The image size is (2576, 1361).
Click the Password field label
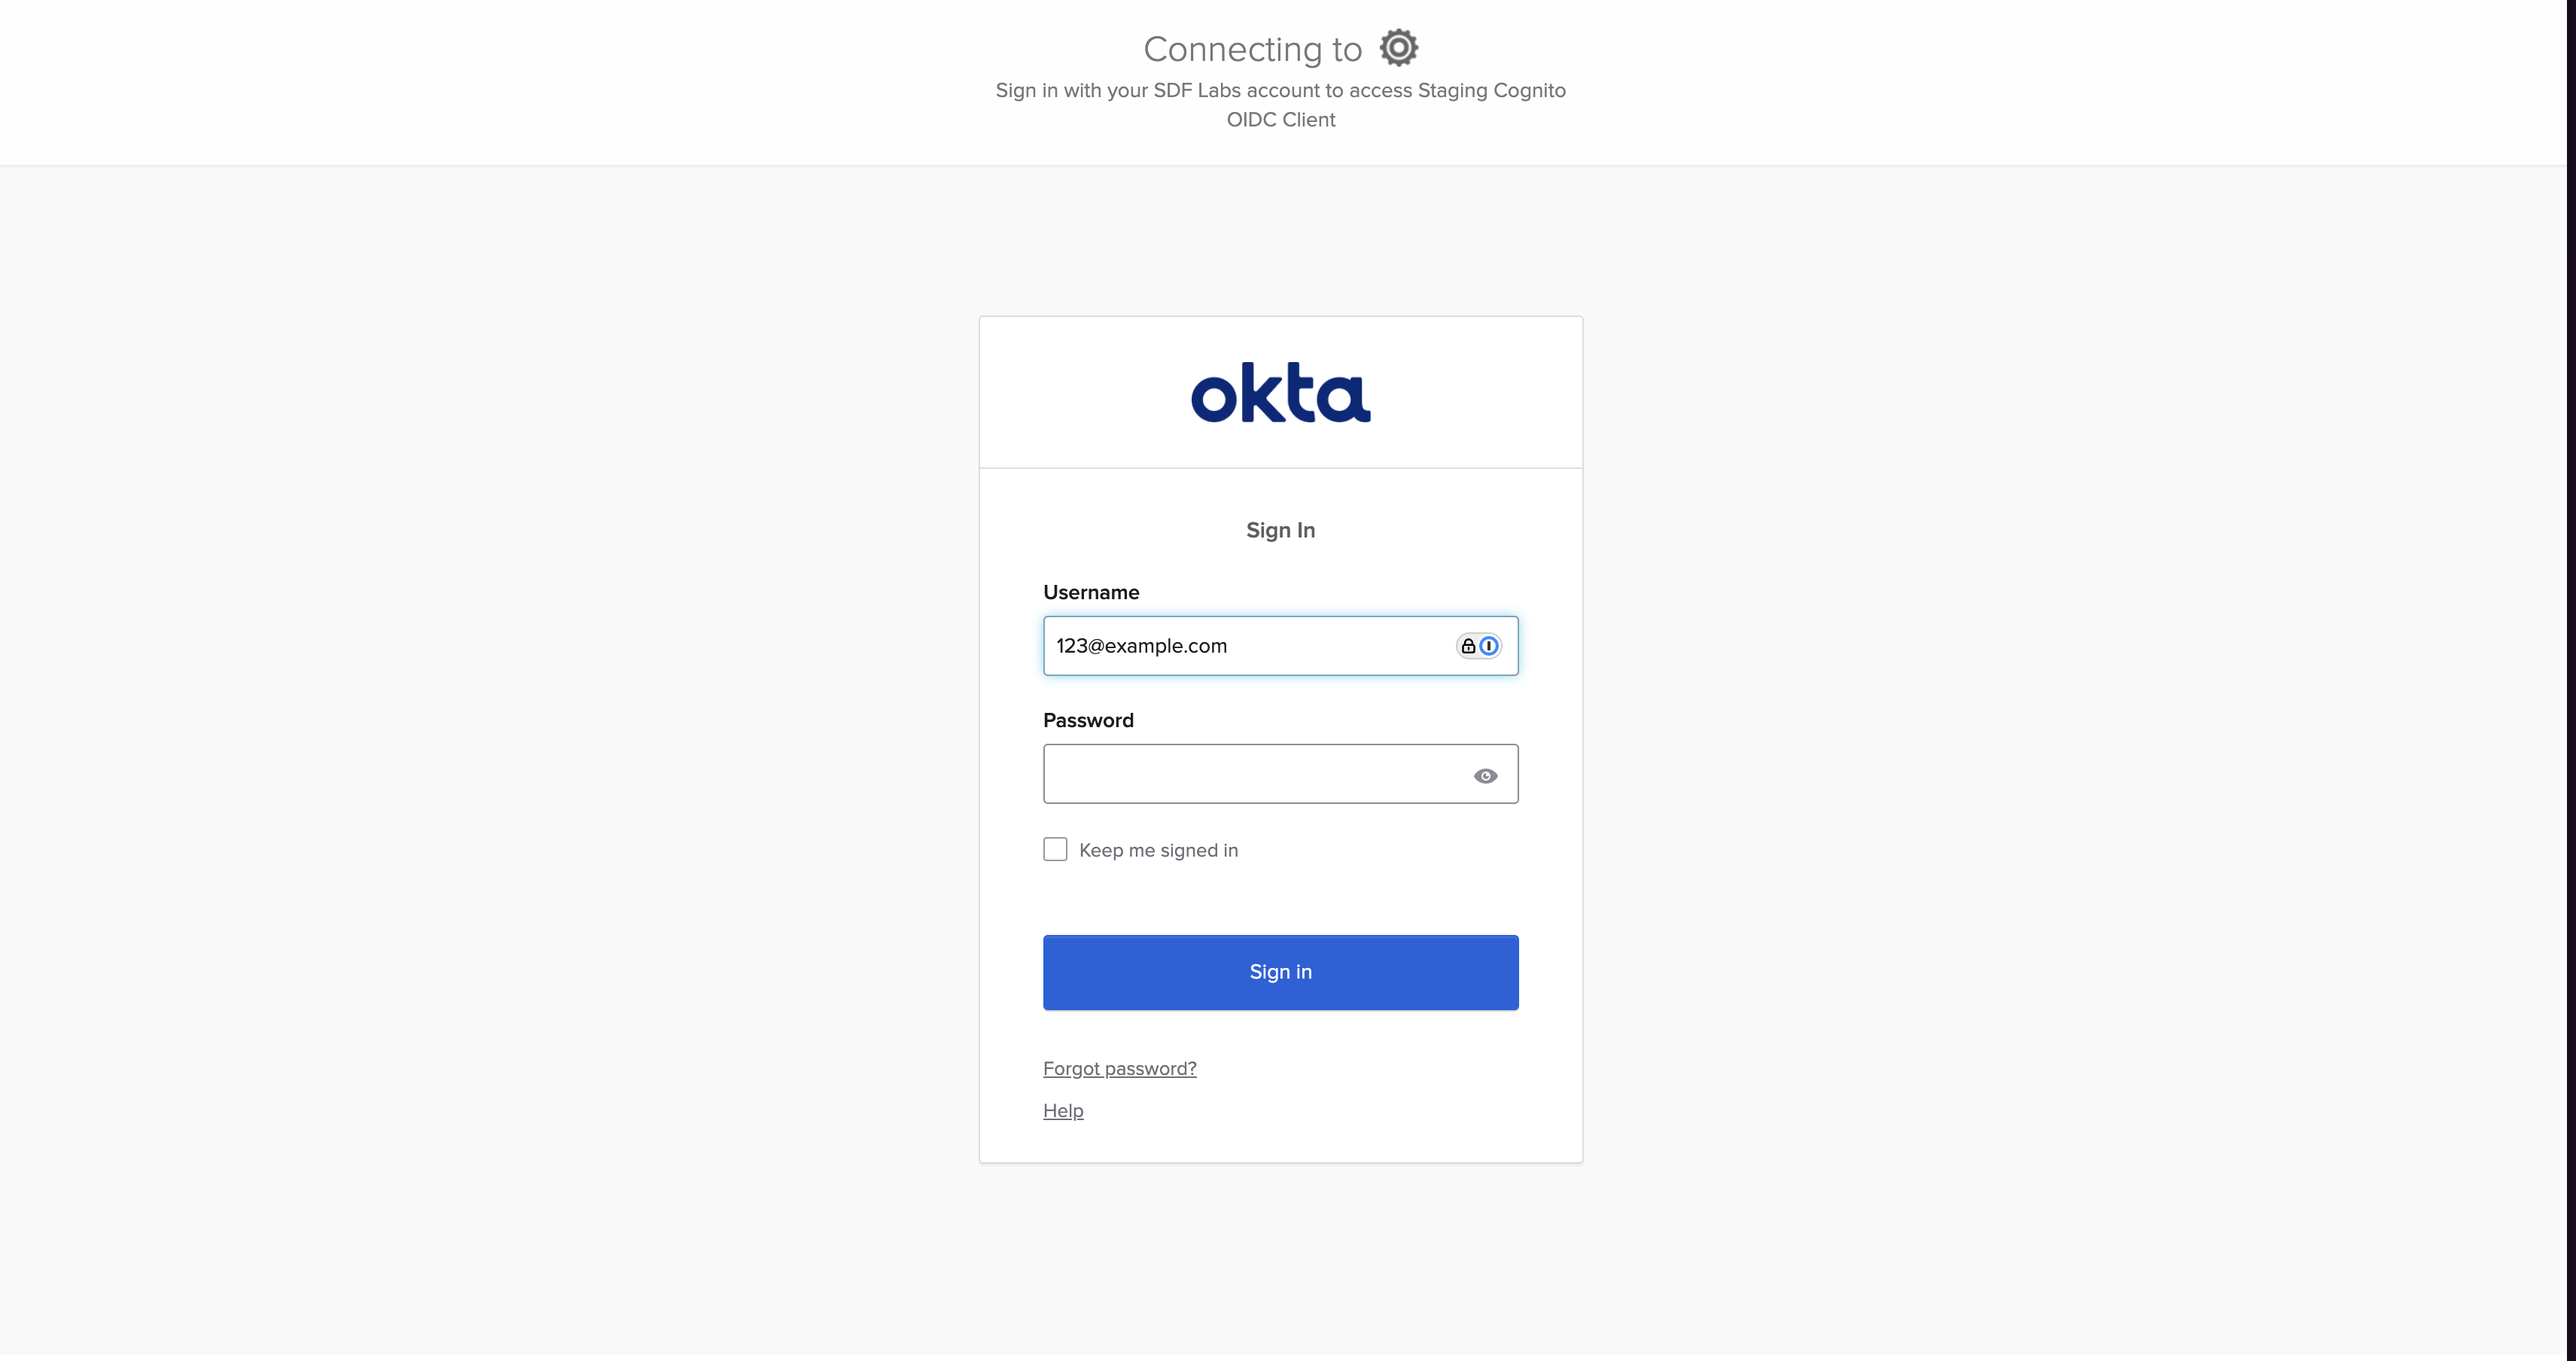pos(1088,720)
